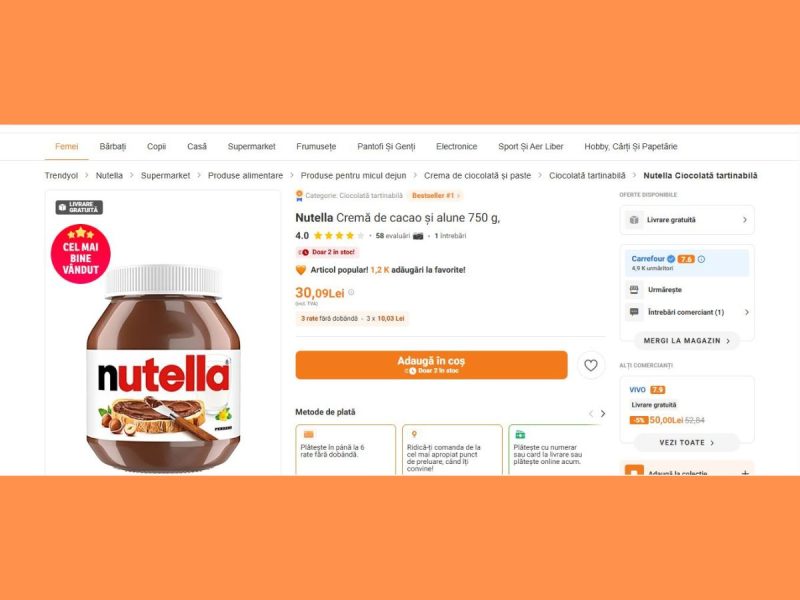Select the Femei category tab
The image size is (800, 600).
(67, 146)
